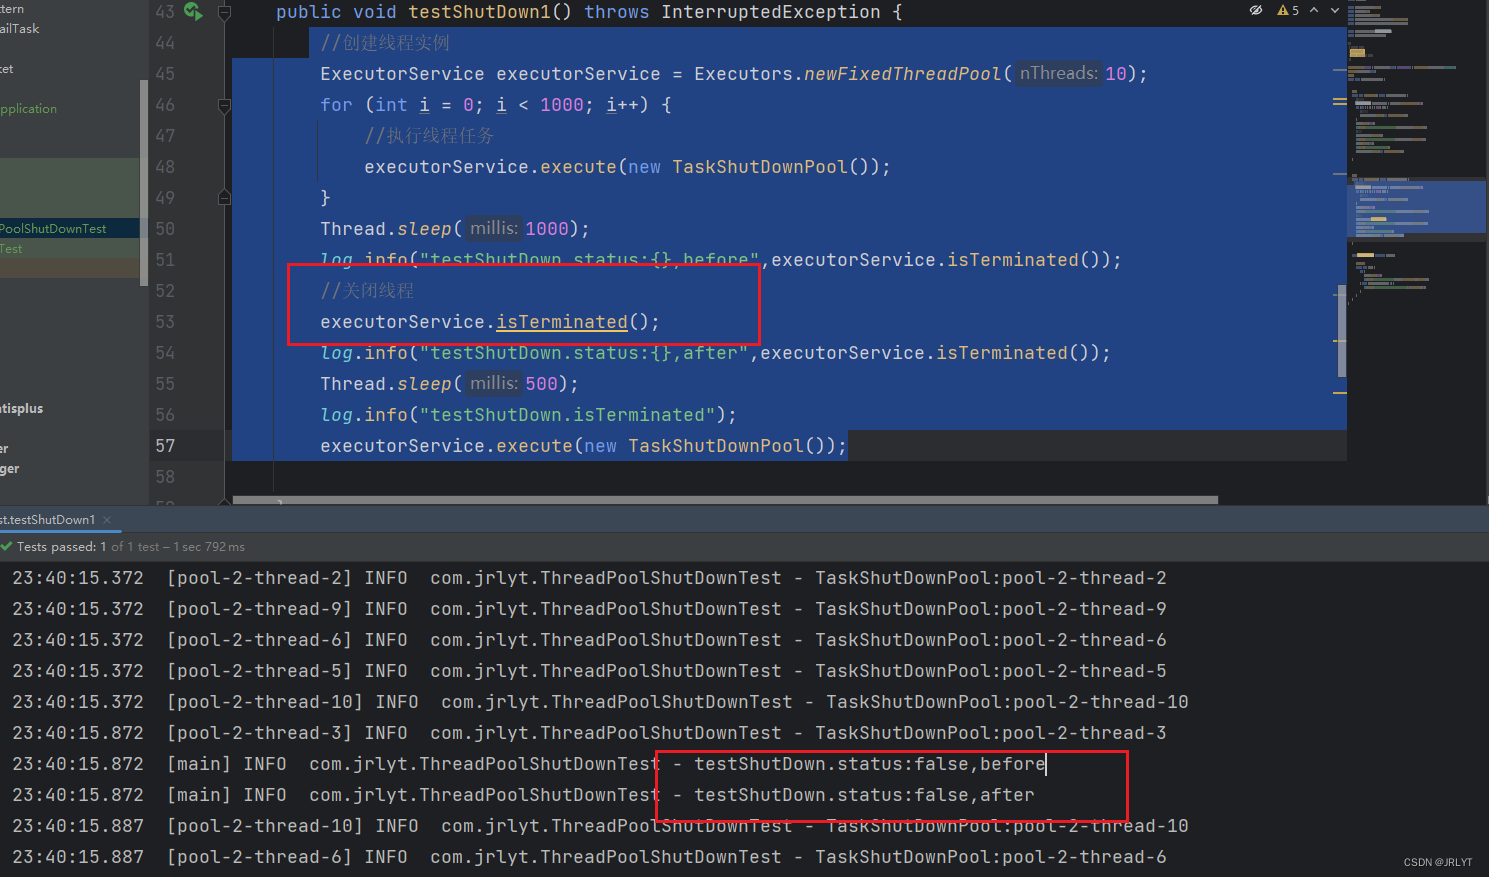Open the highlighting level eye icon

pos(1256,9)
